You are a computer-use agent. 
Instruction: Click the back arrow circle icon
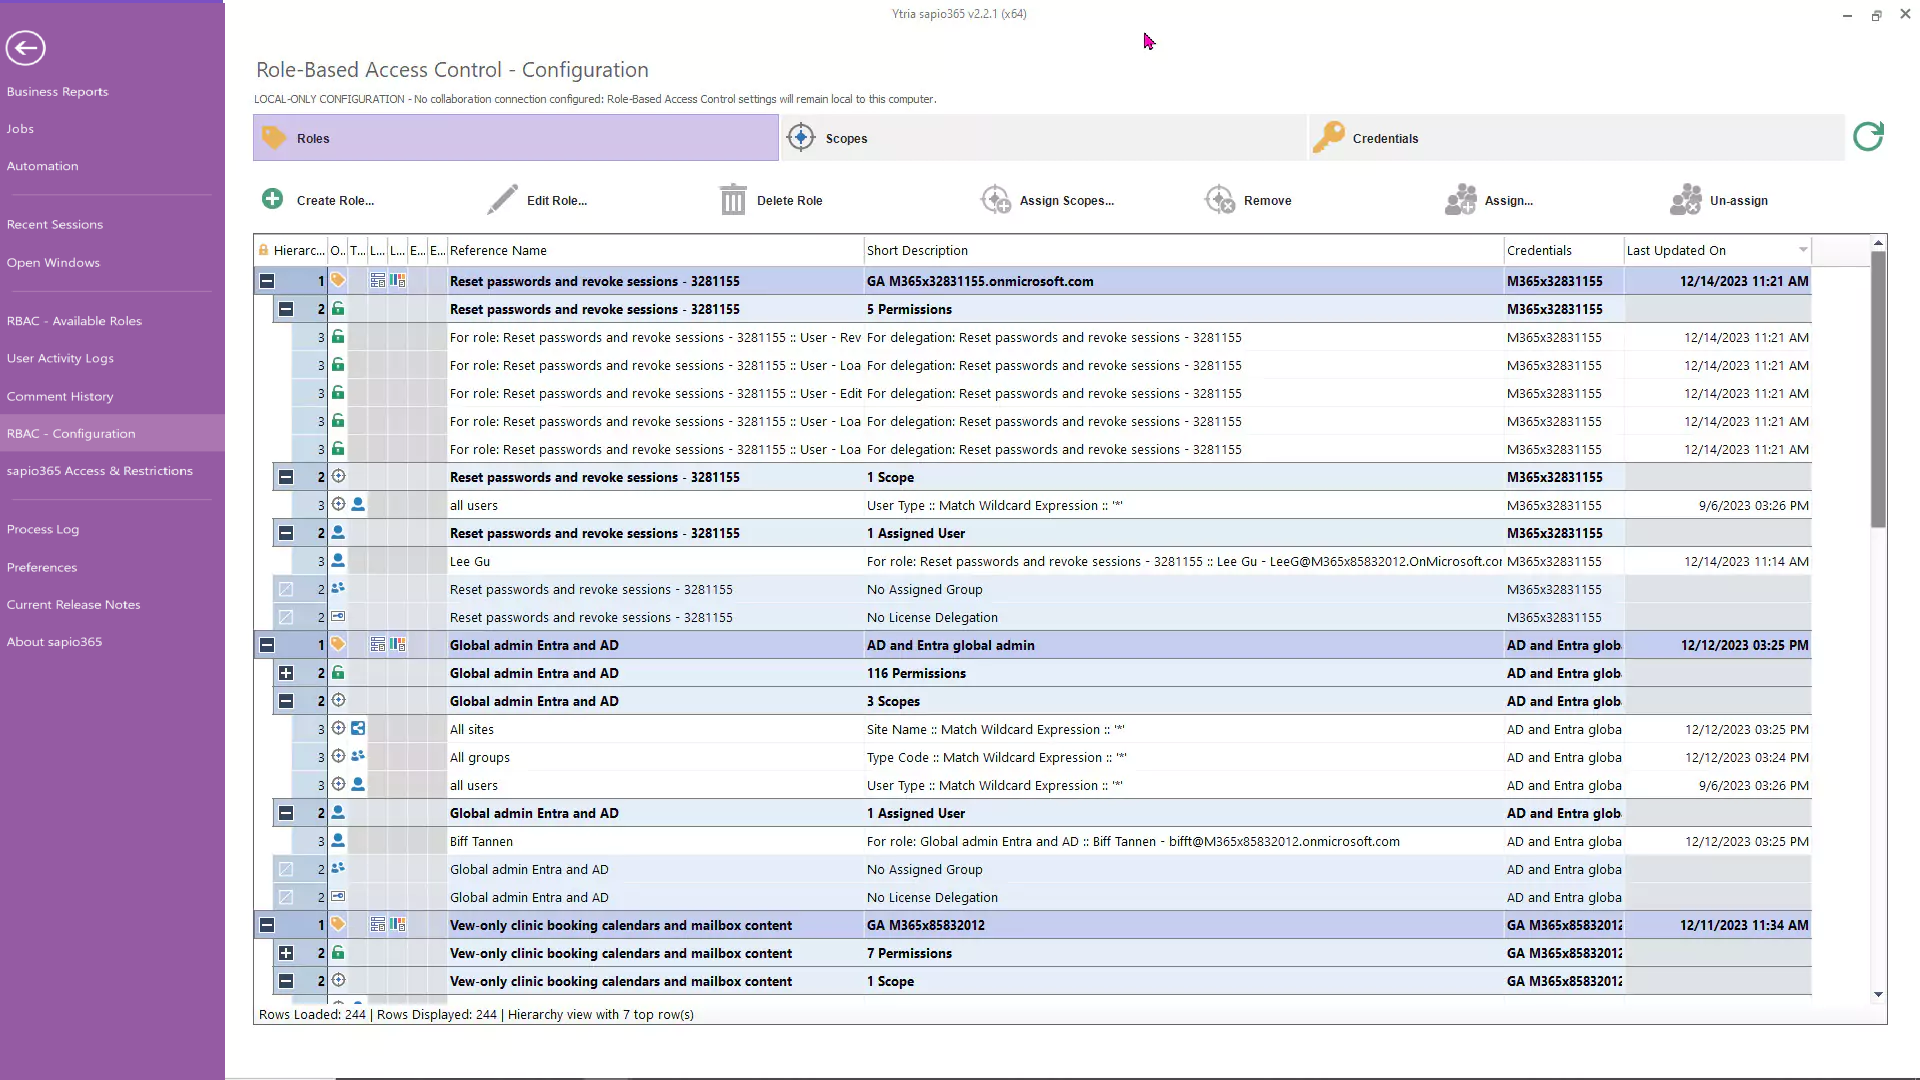coord(25,47)
